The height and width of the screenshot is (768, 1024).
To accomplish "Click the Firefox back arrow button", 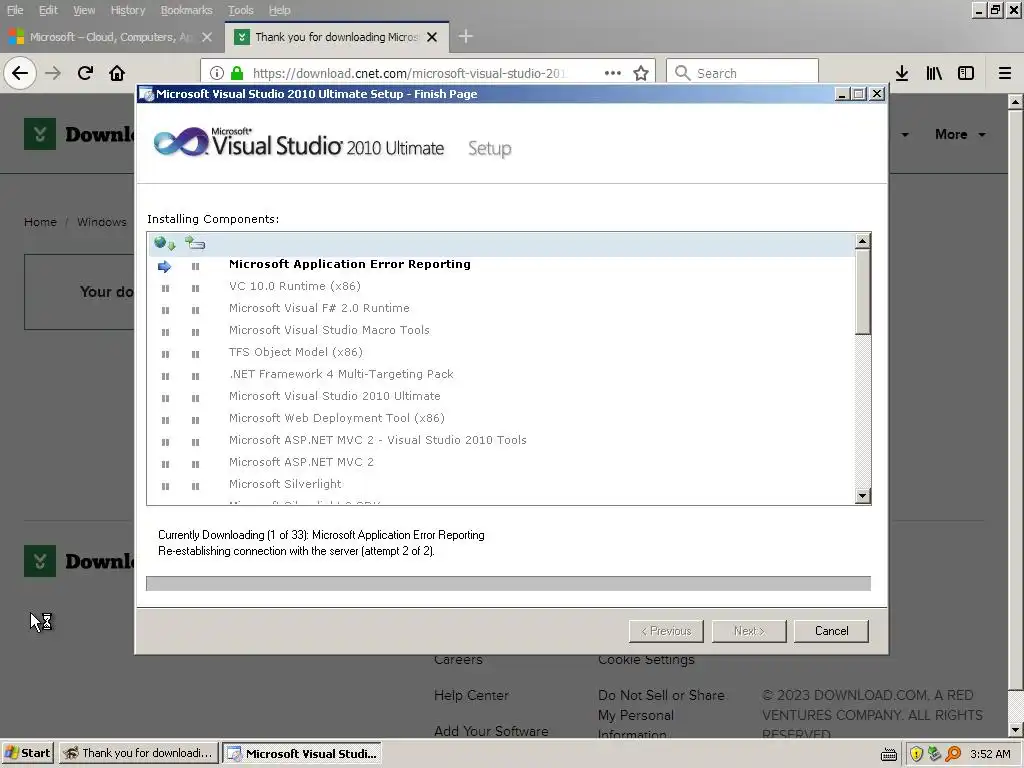I will coord(20,73).
